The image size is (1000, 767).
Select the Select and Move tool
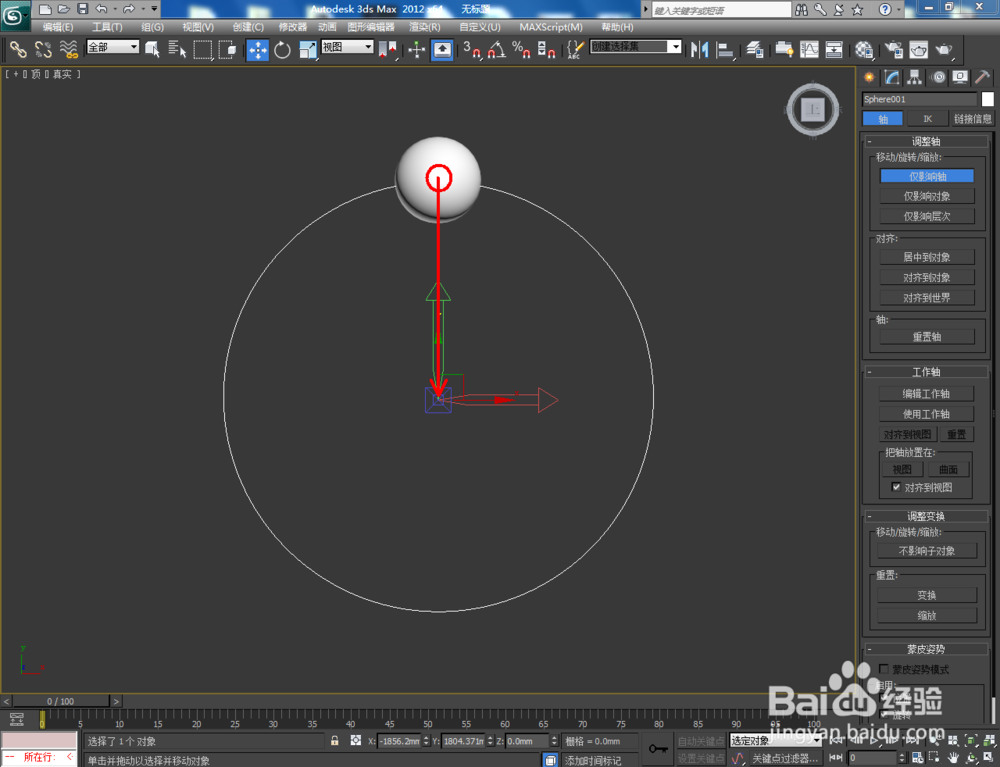(257, 50)
